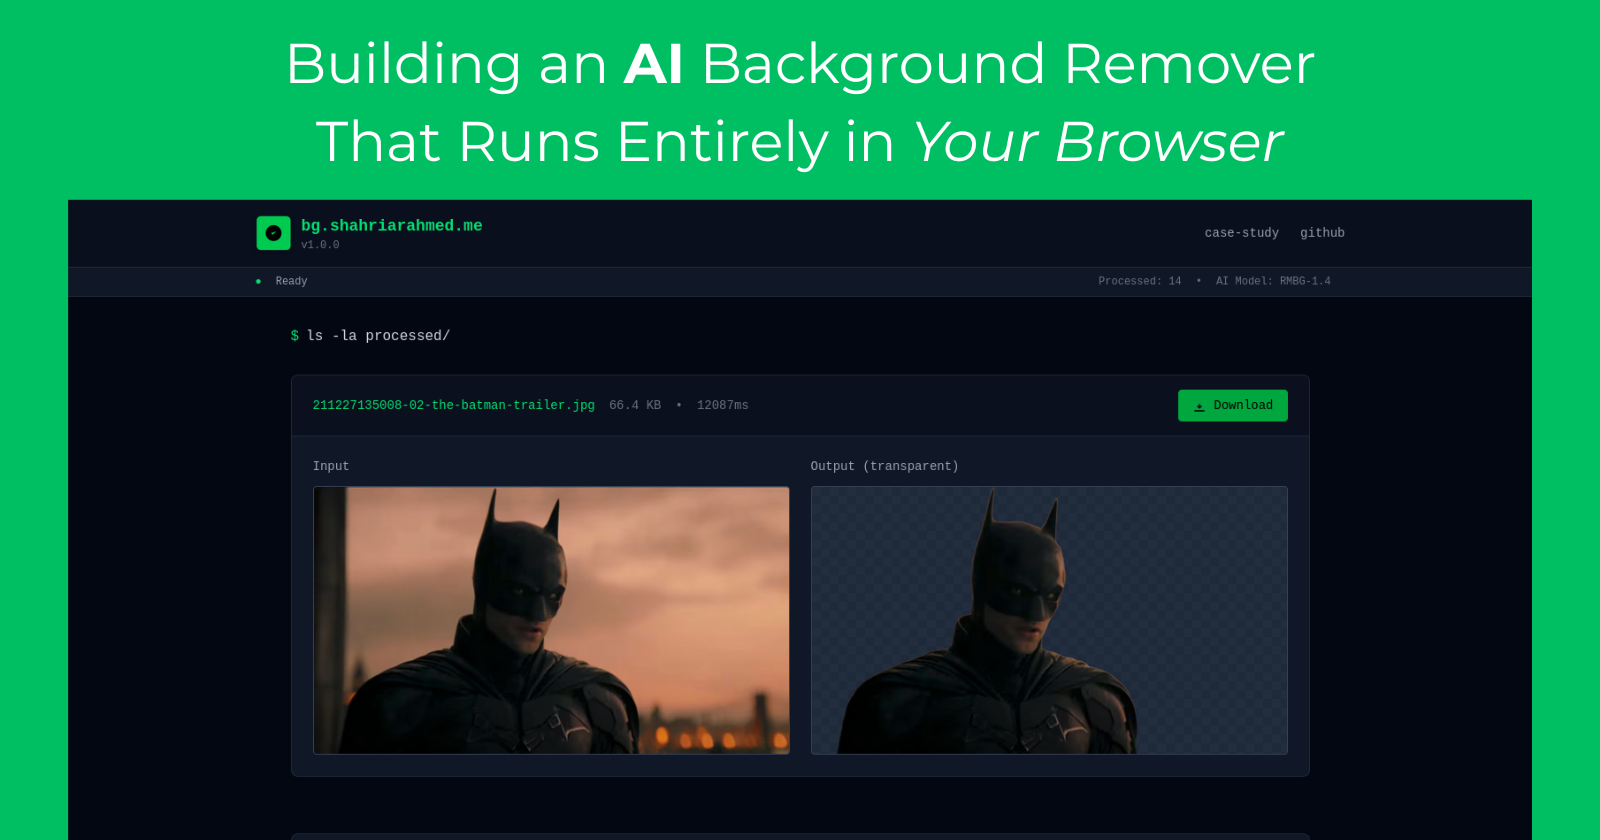Image resolution: width=1600 pixels, height=840 pixels.
Task: Click the Processed: 14 counter
Action: click(x=1139, y=281)
